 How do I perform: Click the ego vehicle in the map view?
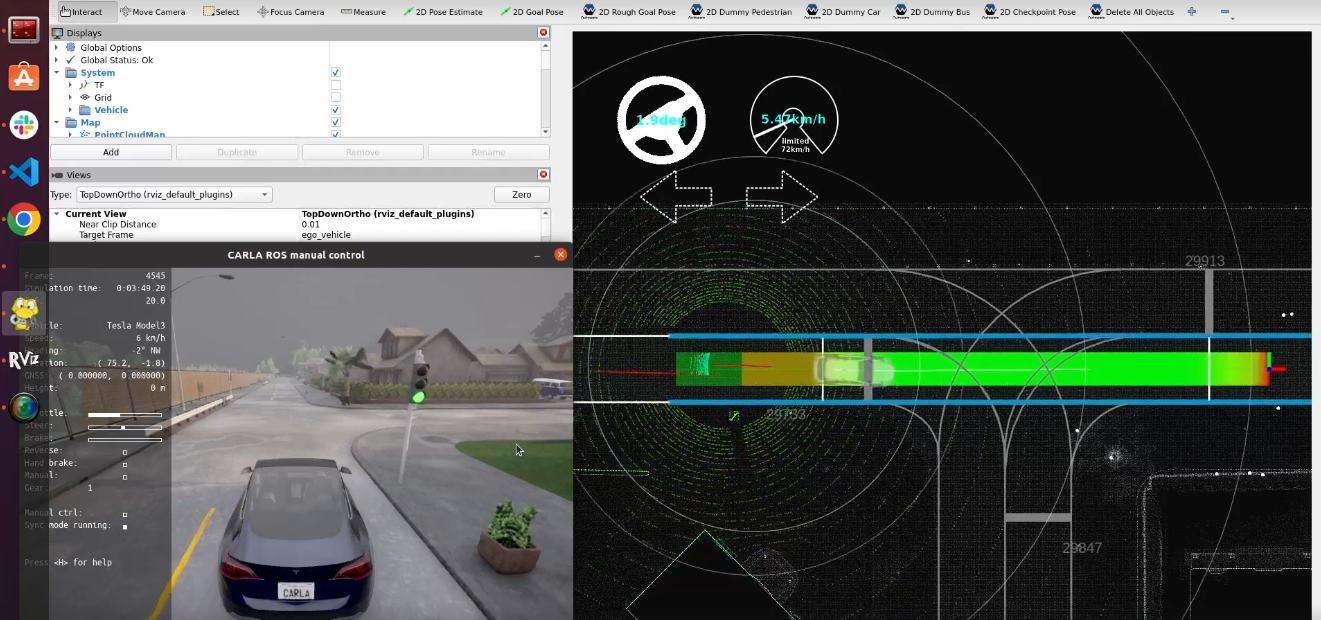[854, 371]
